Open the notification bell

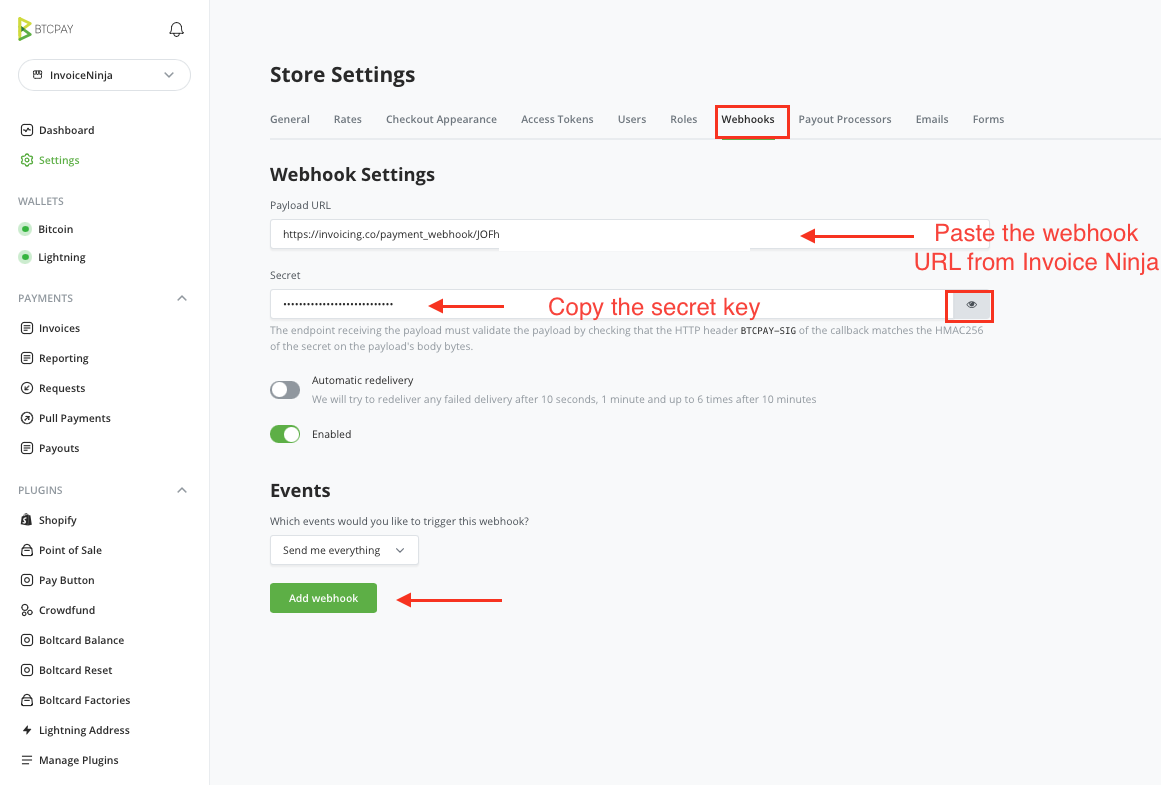click(x=176, y=29)
